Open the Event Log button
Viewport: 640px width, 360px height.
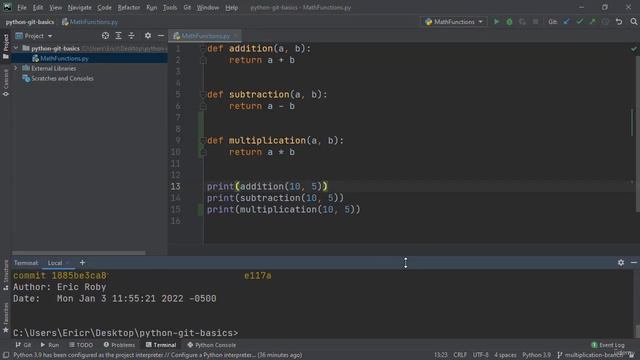[608, 345]
